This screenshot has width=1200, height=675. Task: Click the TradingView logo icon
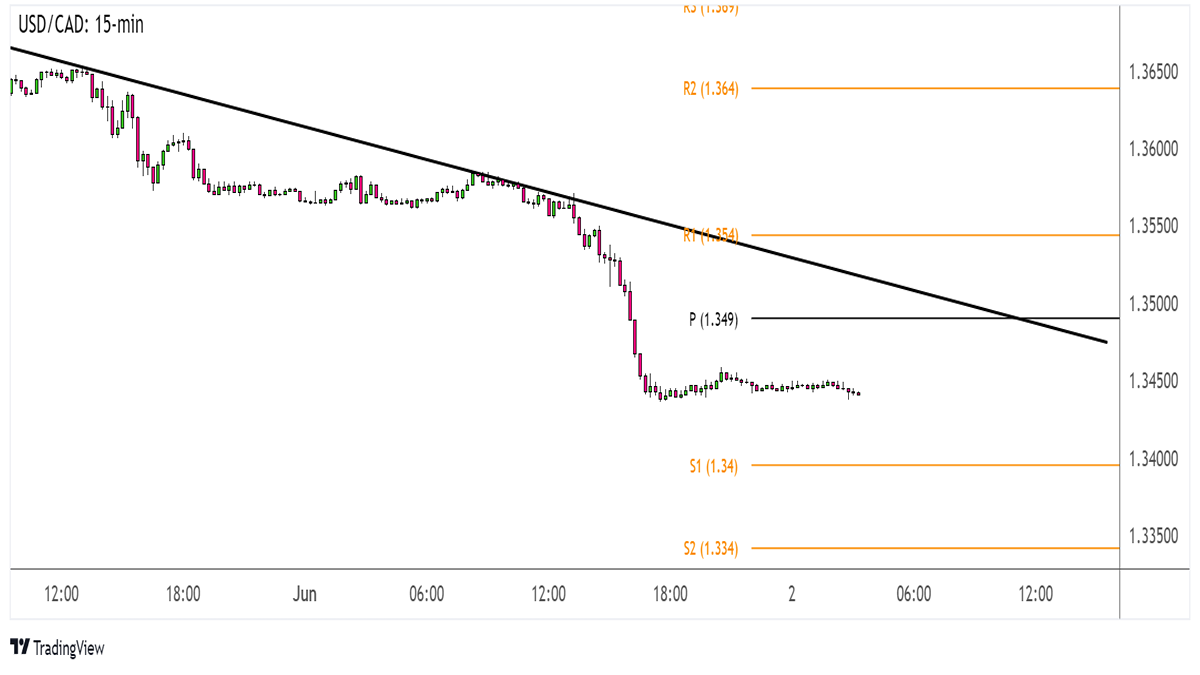tap(19, 648)
